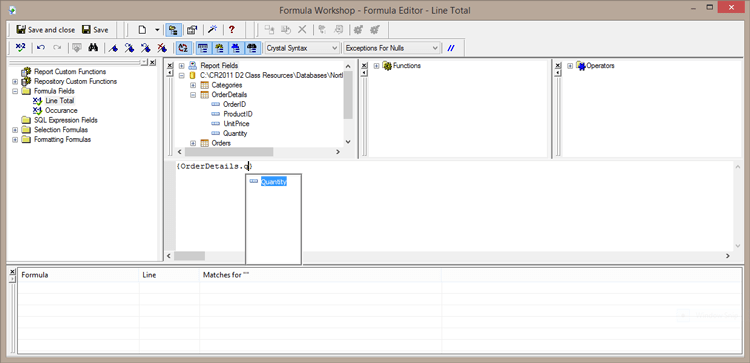Toggle the Show Field Tree button
Screen dimensions: 750x363
(x=203, y=47)
